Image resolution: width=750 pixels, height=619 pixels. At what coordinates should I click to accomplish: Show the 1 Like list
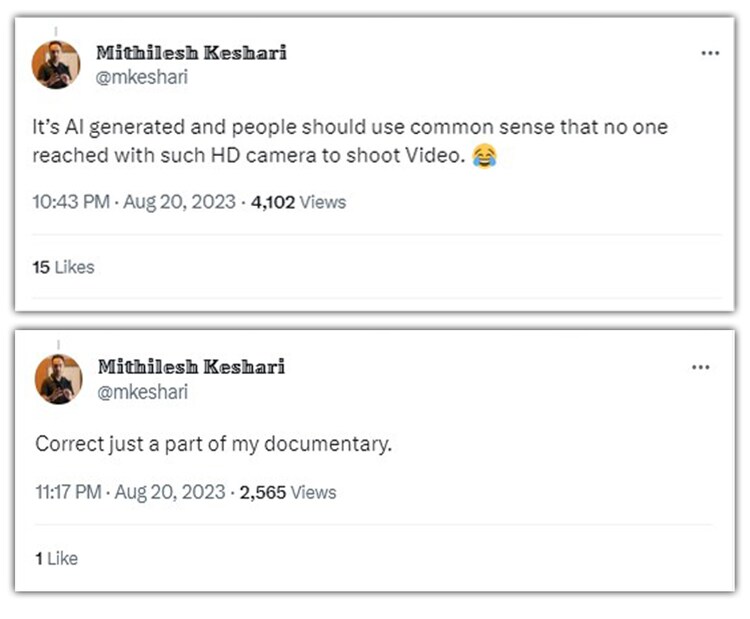pyautogui.click(x=56, y=558)
